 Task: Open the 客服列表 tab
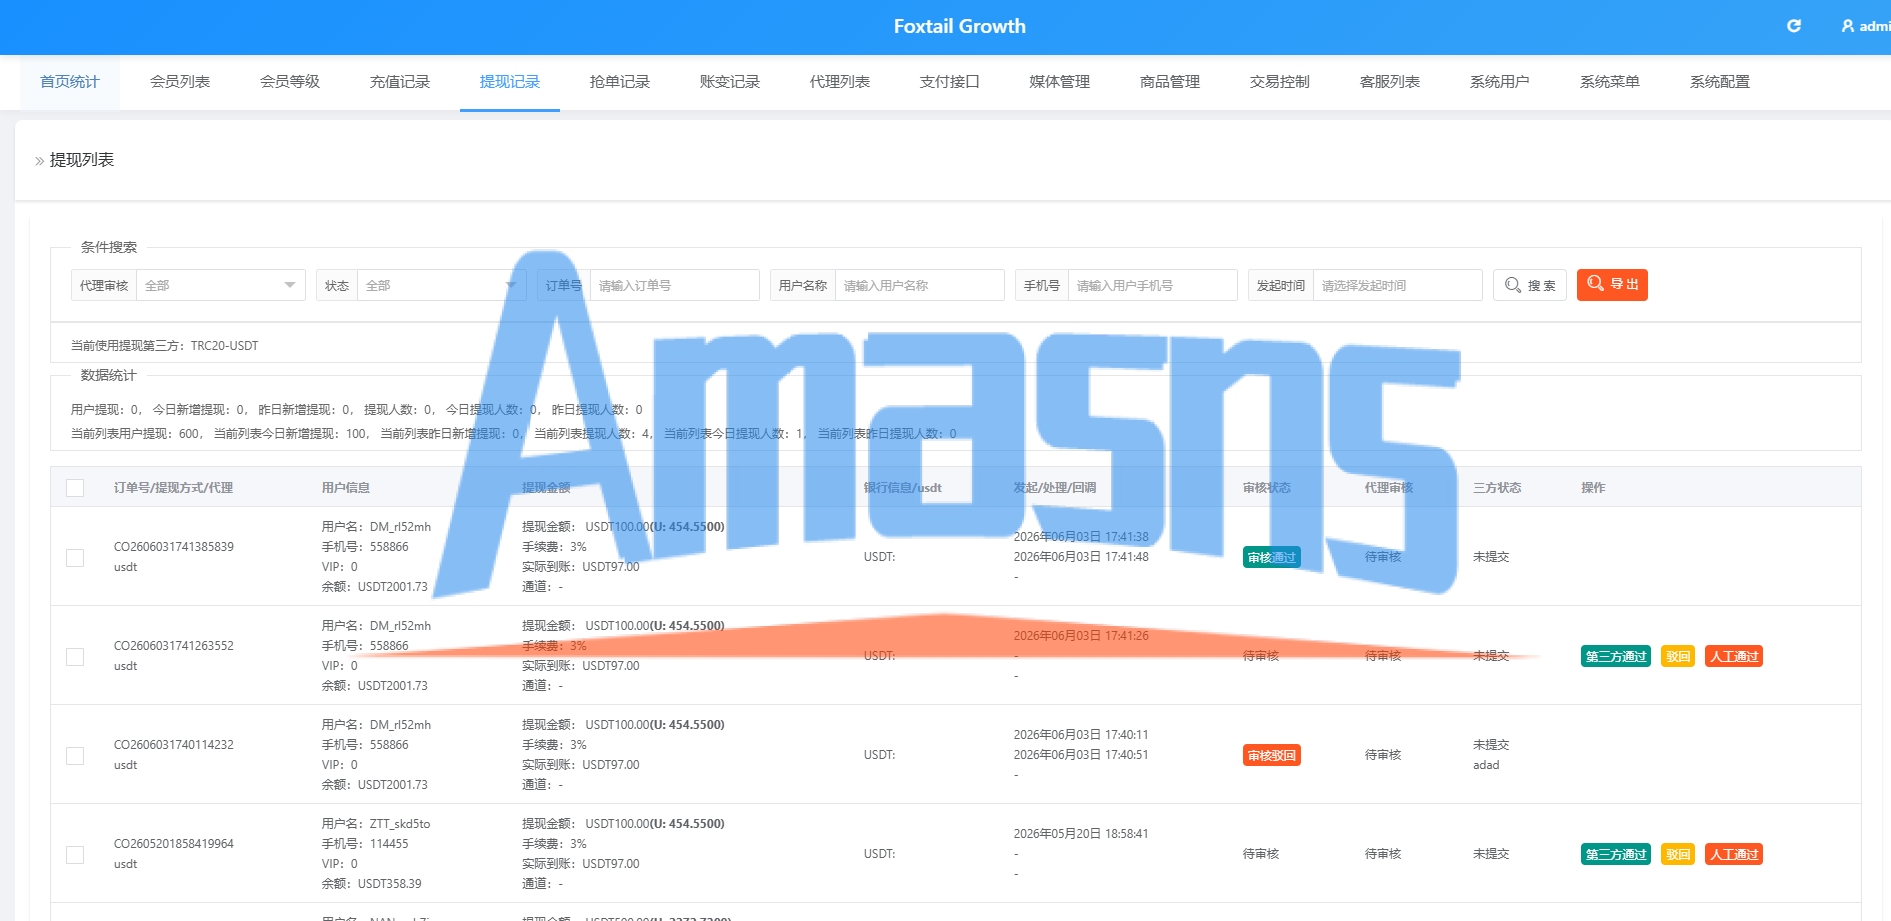(x=1390, y=82)
